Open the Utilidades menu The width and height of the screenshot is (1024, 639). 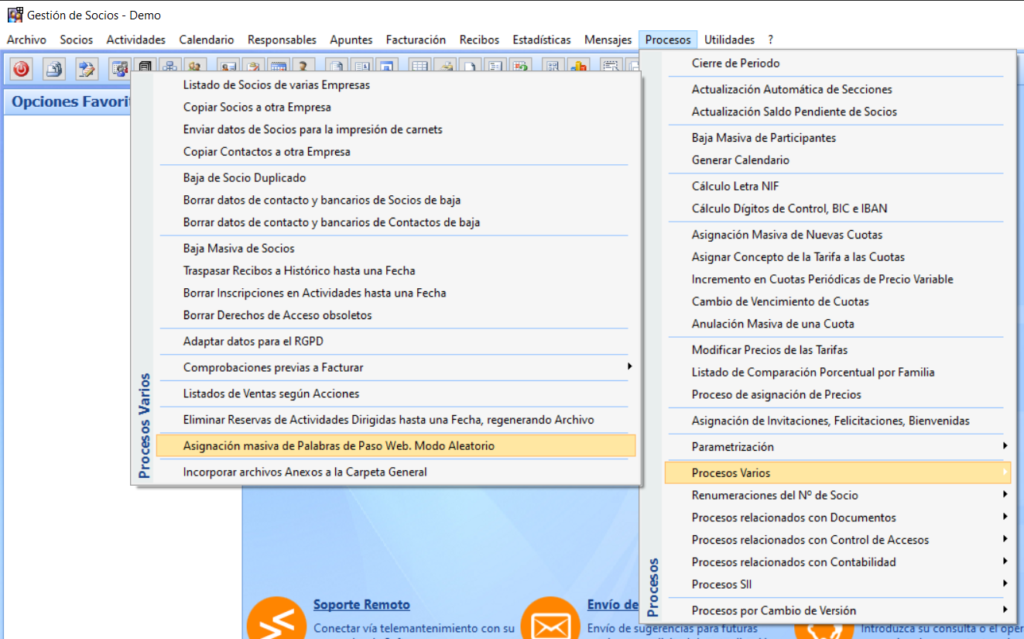pos(729,40)
